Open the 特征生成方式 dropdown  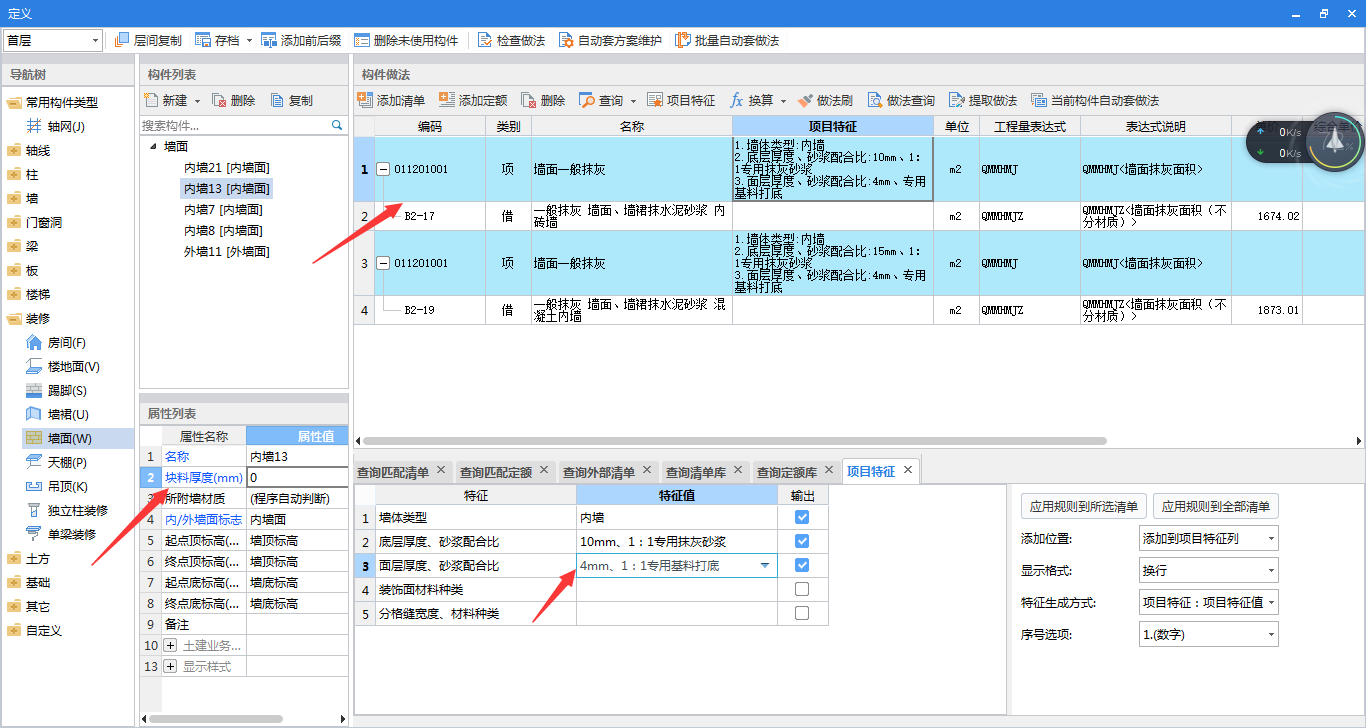1270,602
